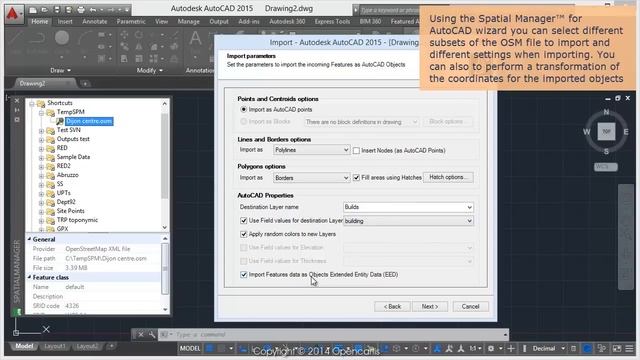Click the Plot printer quick access icon

point(81,9)
